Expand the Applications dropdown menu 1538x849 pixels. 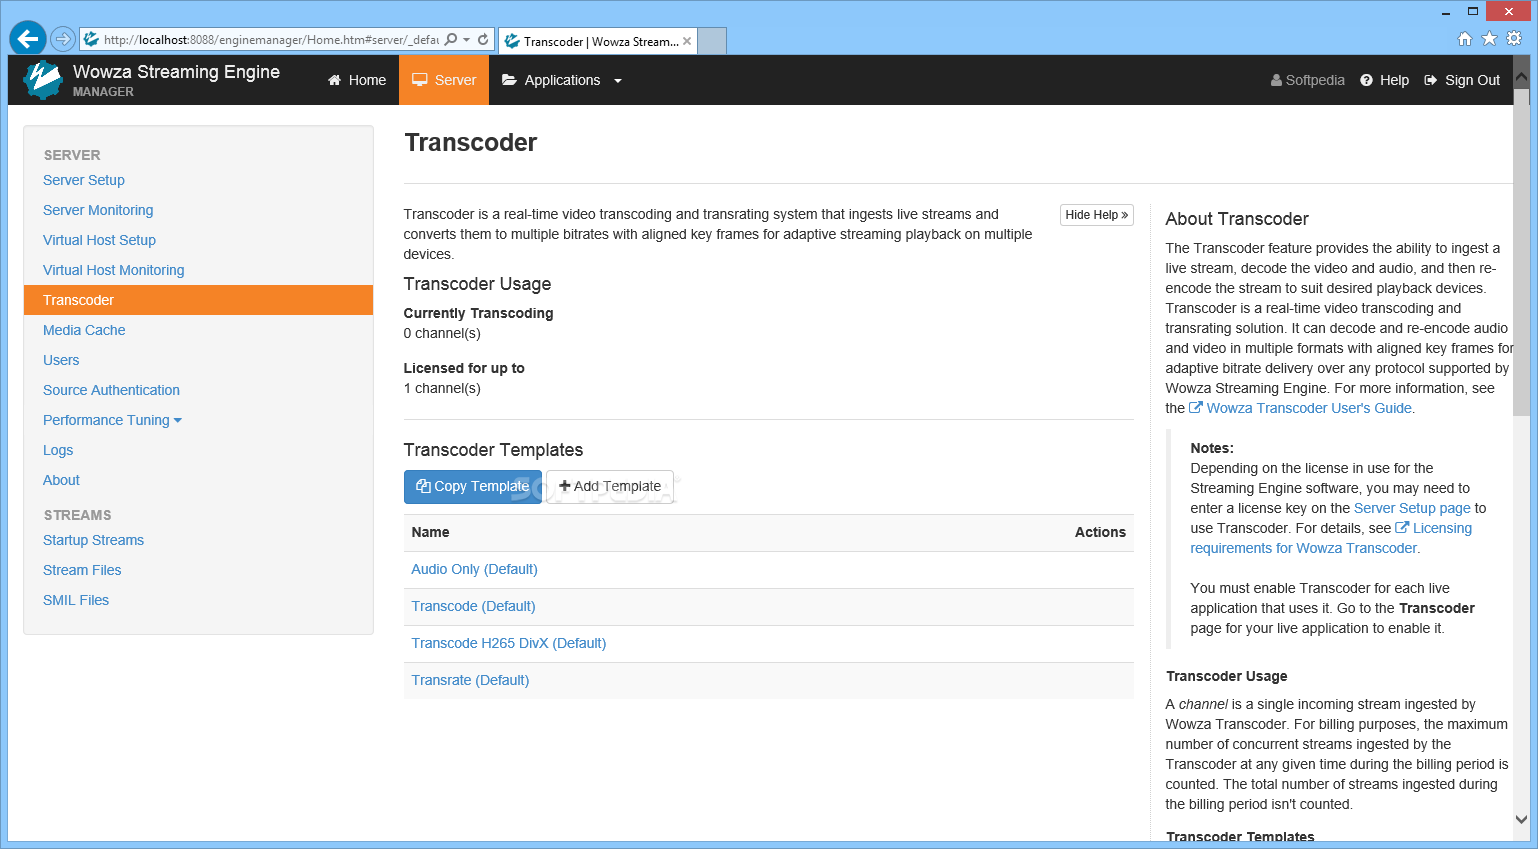562,80
